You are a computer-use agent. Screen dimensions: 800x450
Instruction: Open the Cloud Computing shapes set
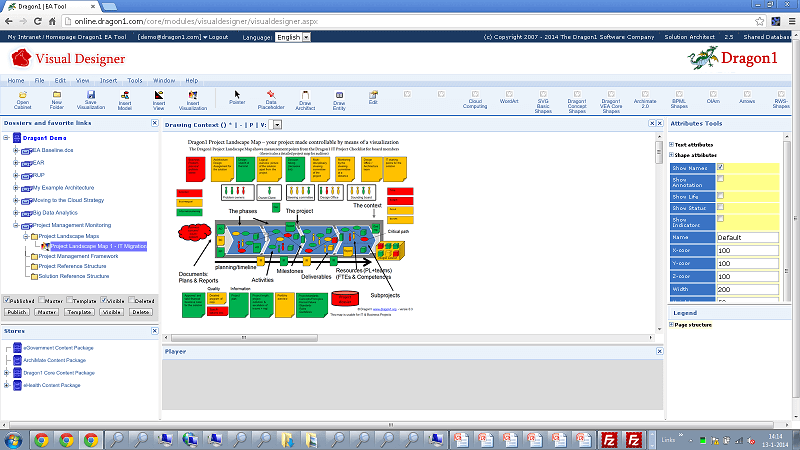pyautogui.click(x=475, y=99)
